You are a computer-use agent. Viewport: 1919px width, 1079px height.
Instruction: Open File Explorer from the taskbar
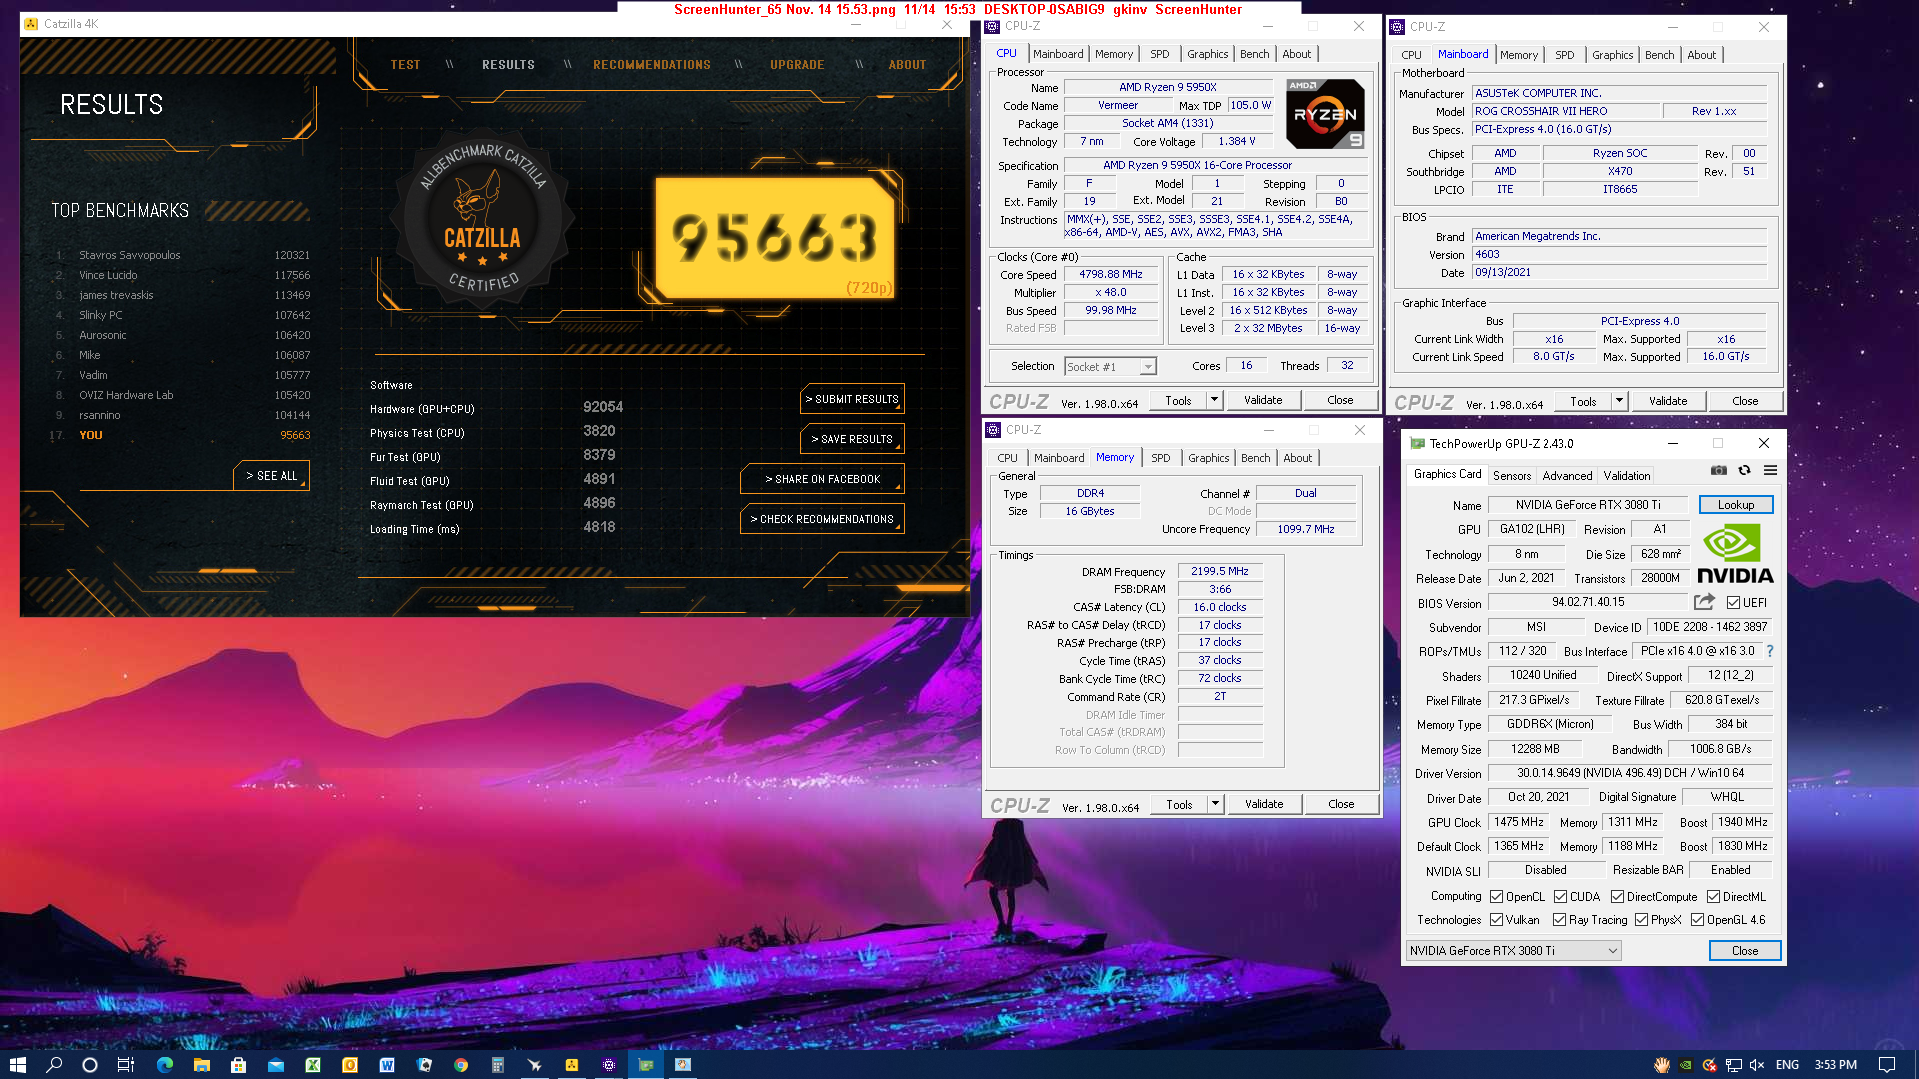pos(201,1064)
